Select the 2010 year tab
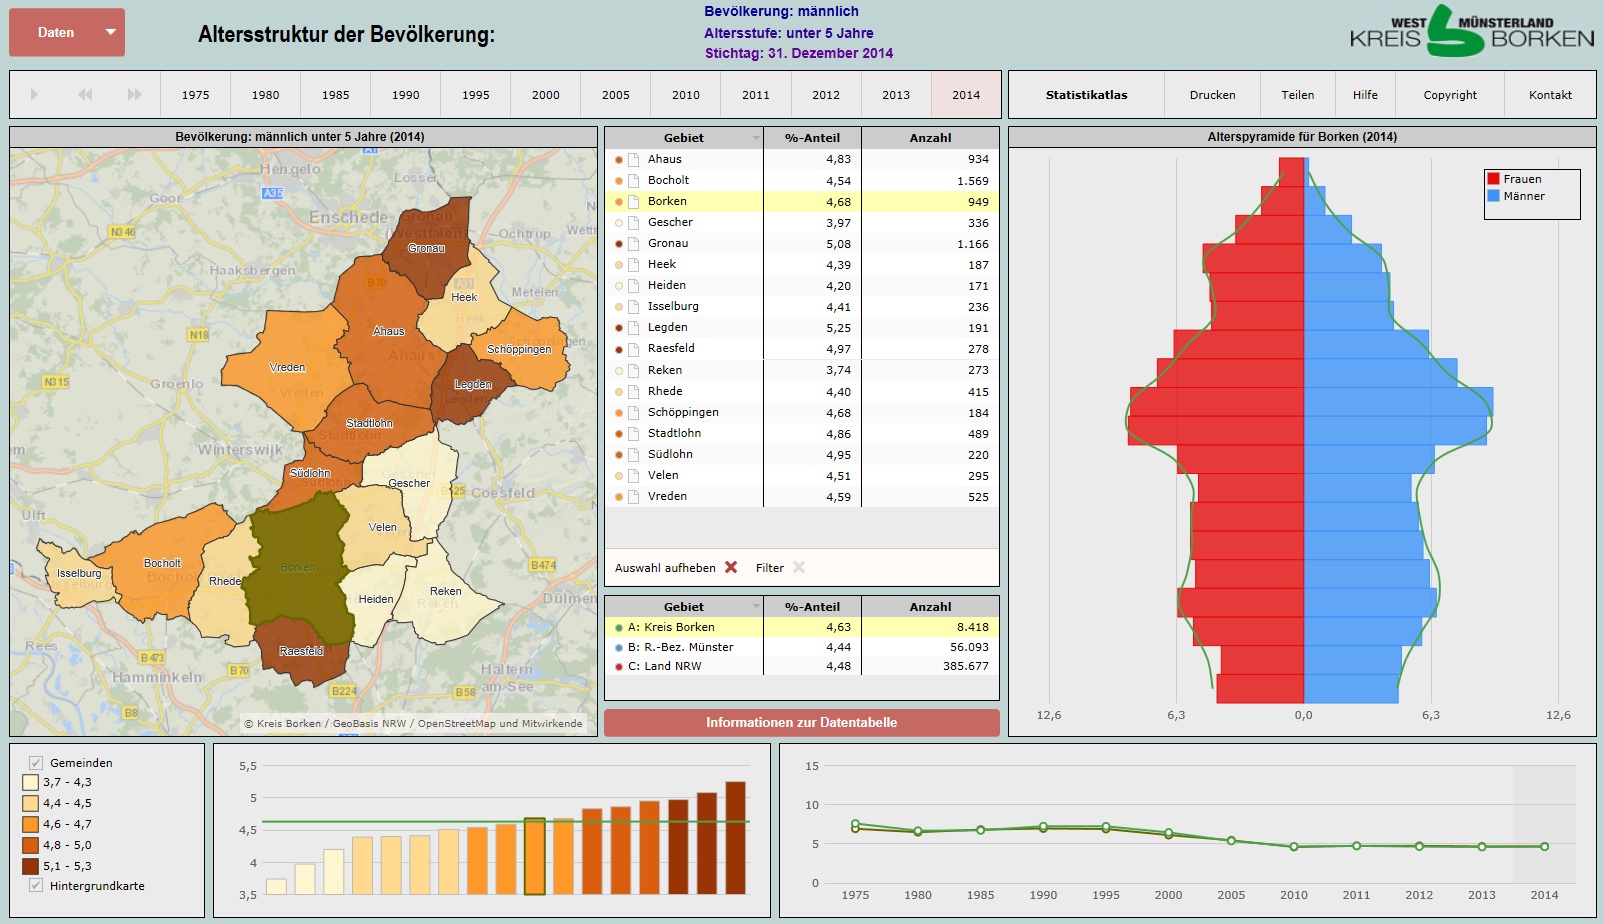 (x=686, y=95)
